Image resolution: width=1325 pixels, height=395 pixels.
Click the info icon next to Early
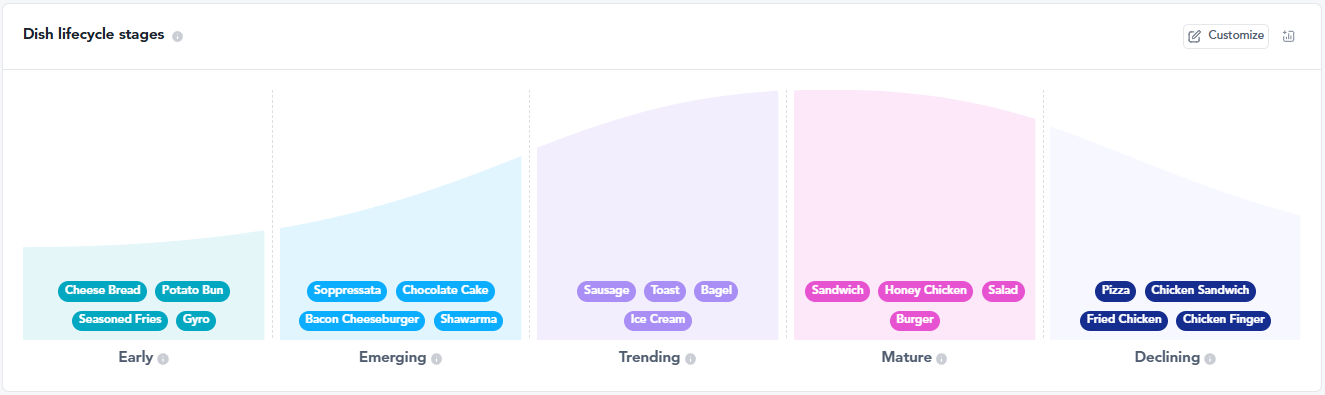click(x=163, y=358)
